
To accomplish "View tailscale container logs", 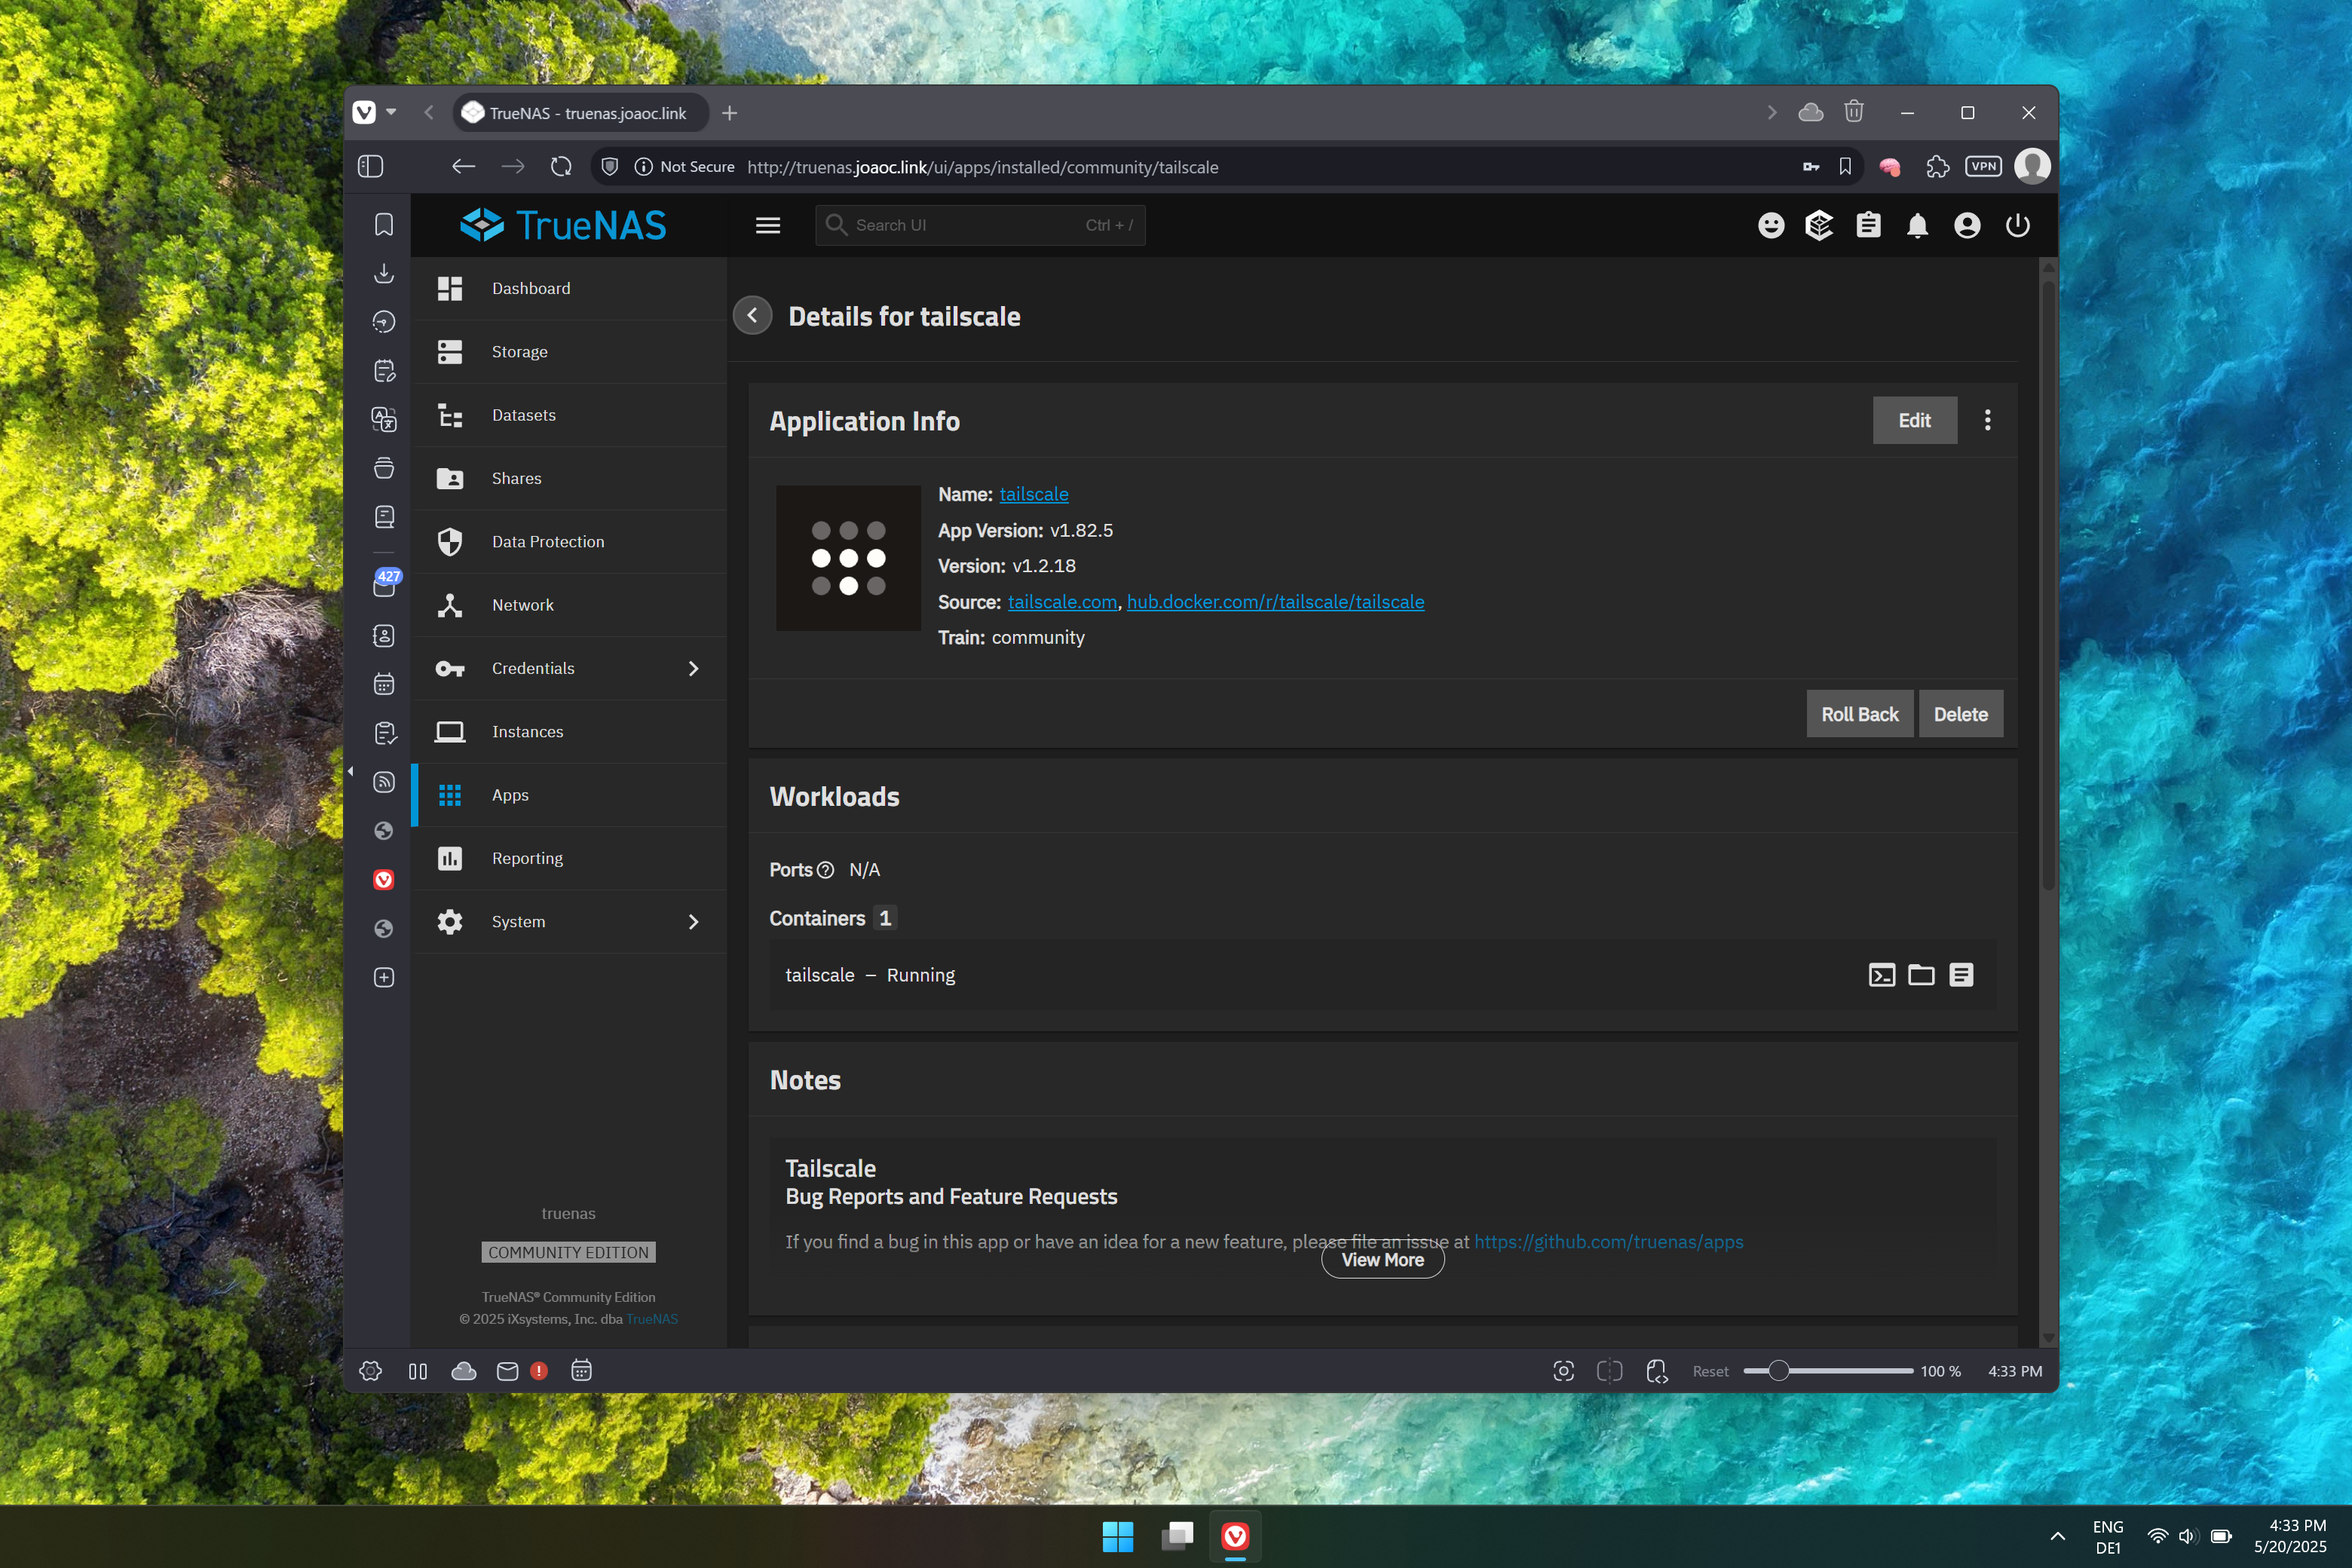I will tap(1961, 975).
